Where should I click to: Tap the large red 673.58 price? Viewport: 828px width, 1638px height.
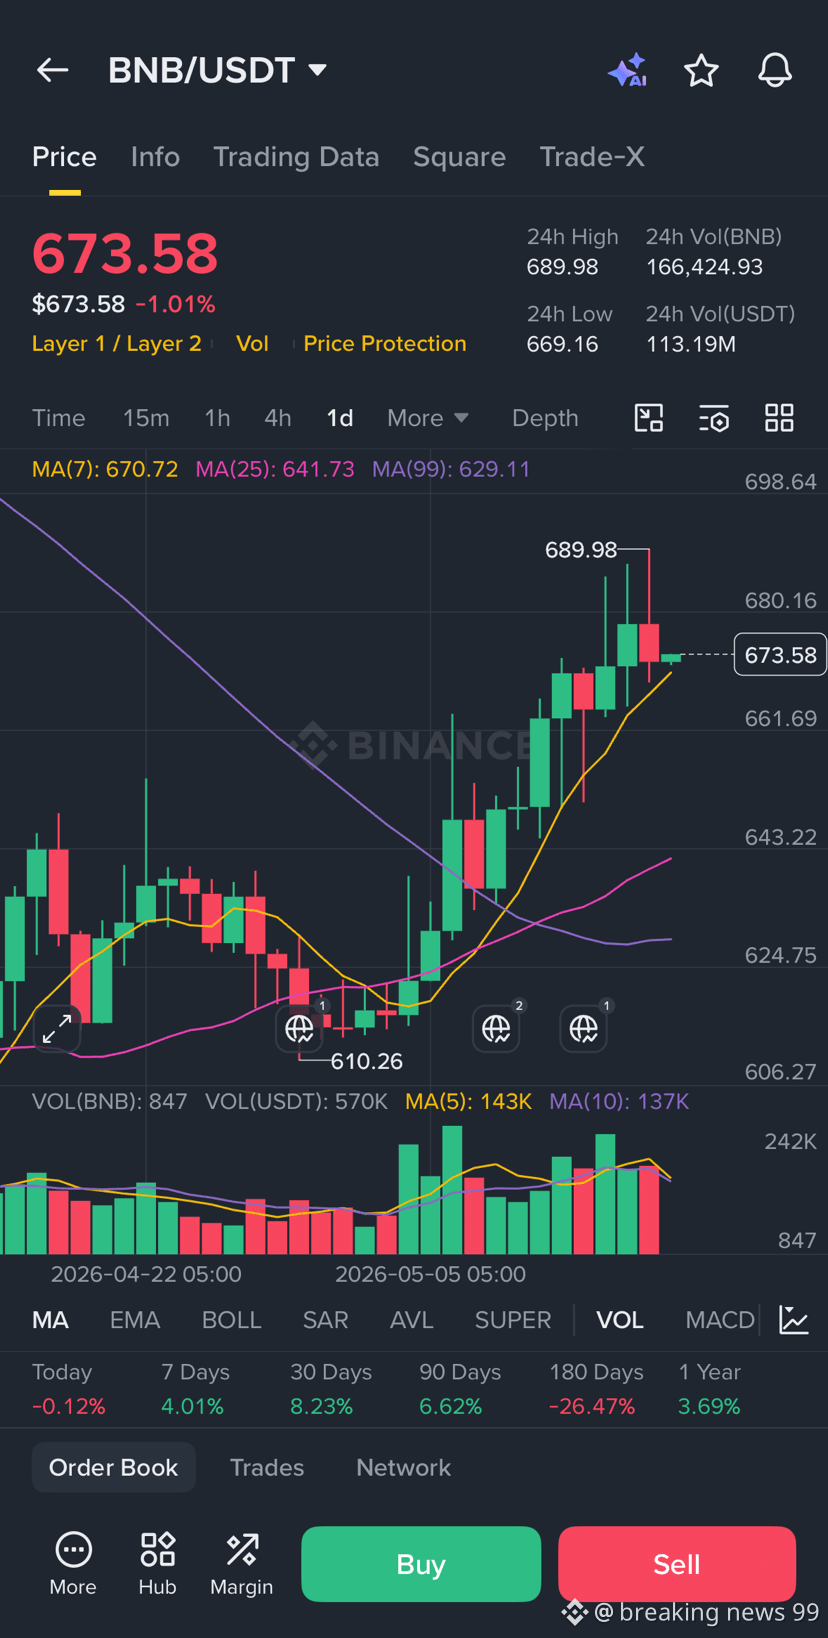pyautogui.click(x=125, y=253)
